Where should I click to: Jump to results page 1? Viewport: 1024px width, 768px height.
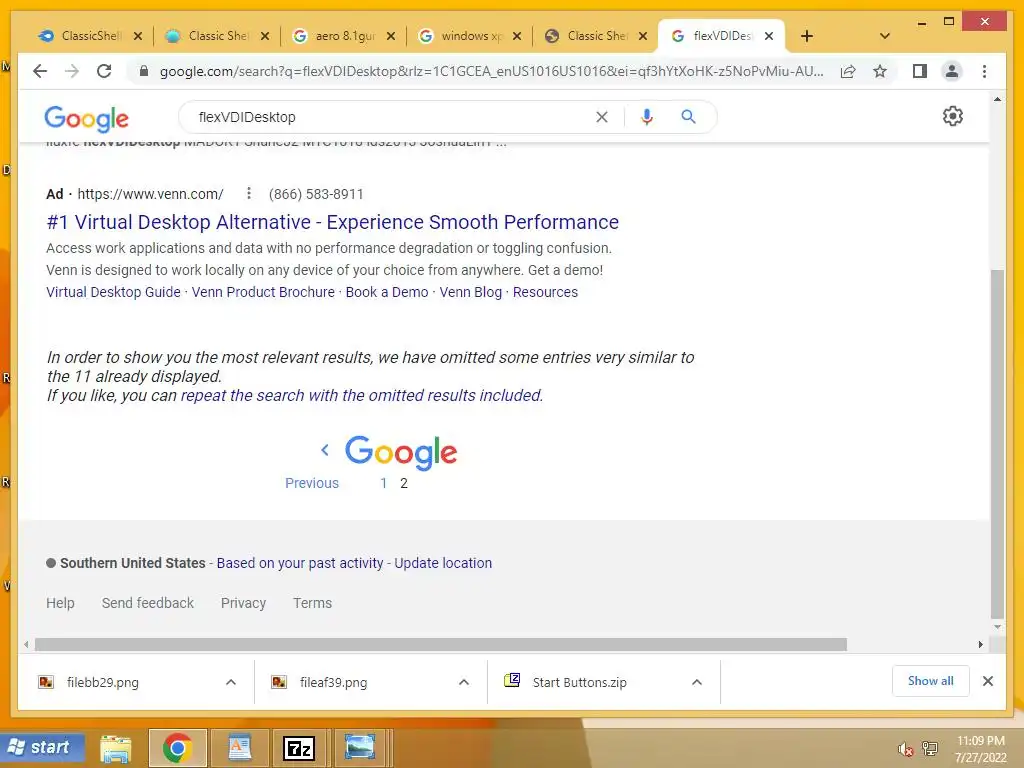coord(383,483)
